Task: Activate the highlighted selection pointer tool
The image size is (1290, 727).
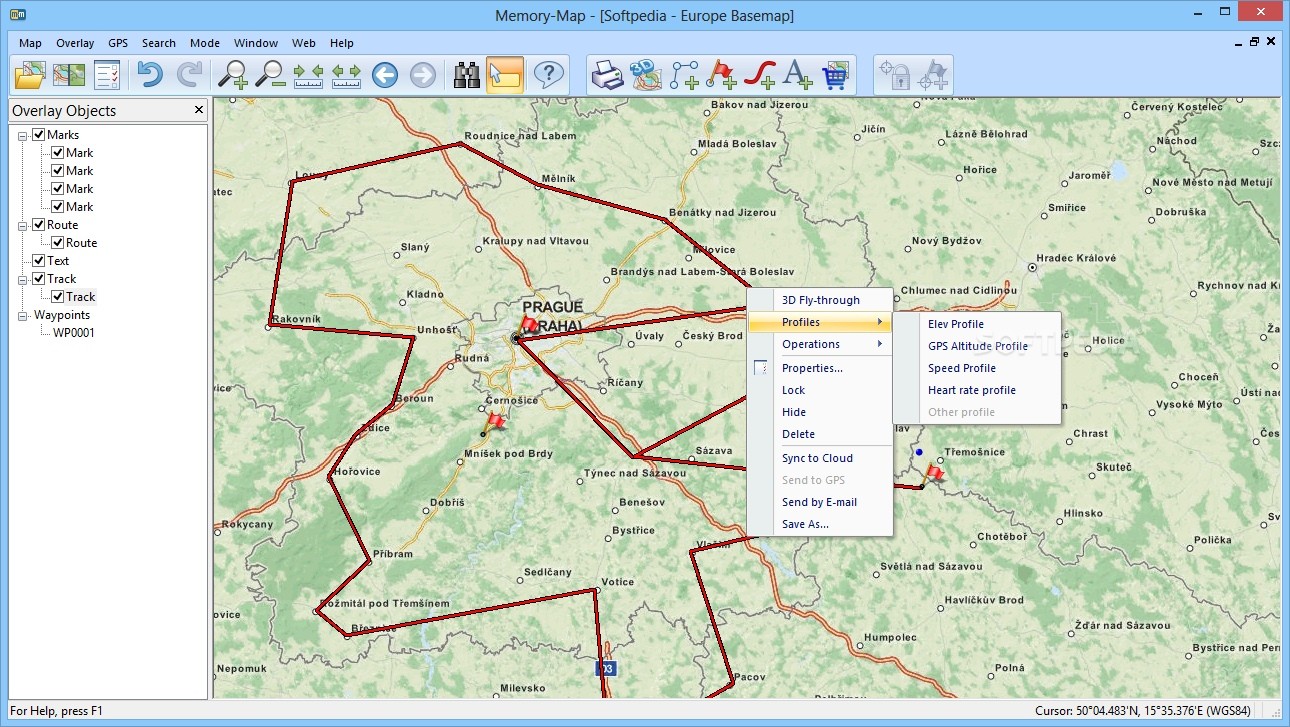Action: [x=506, y=75]
